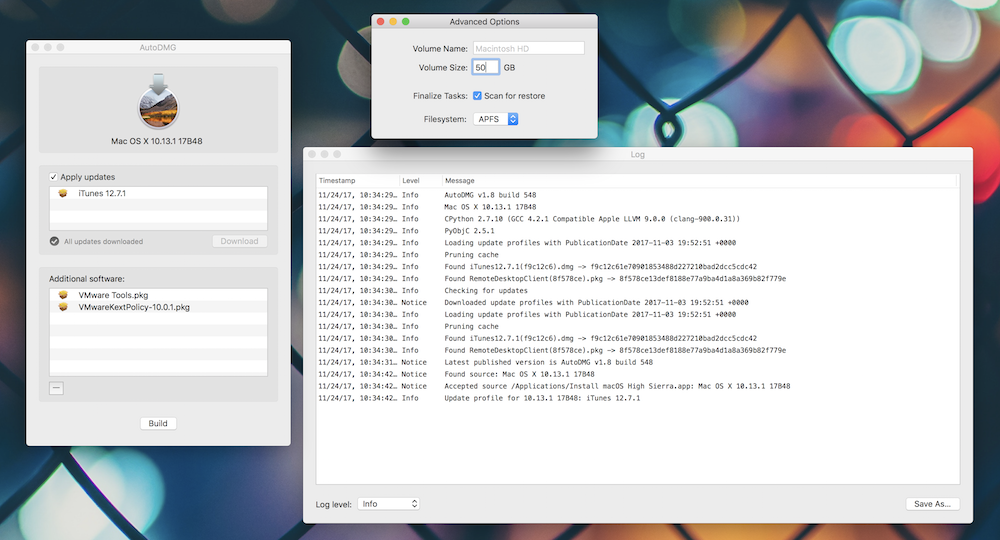Focus the Volume Size field
The image size is (1000, 540).
pyautogui.click(x=485, y=67)
